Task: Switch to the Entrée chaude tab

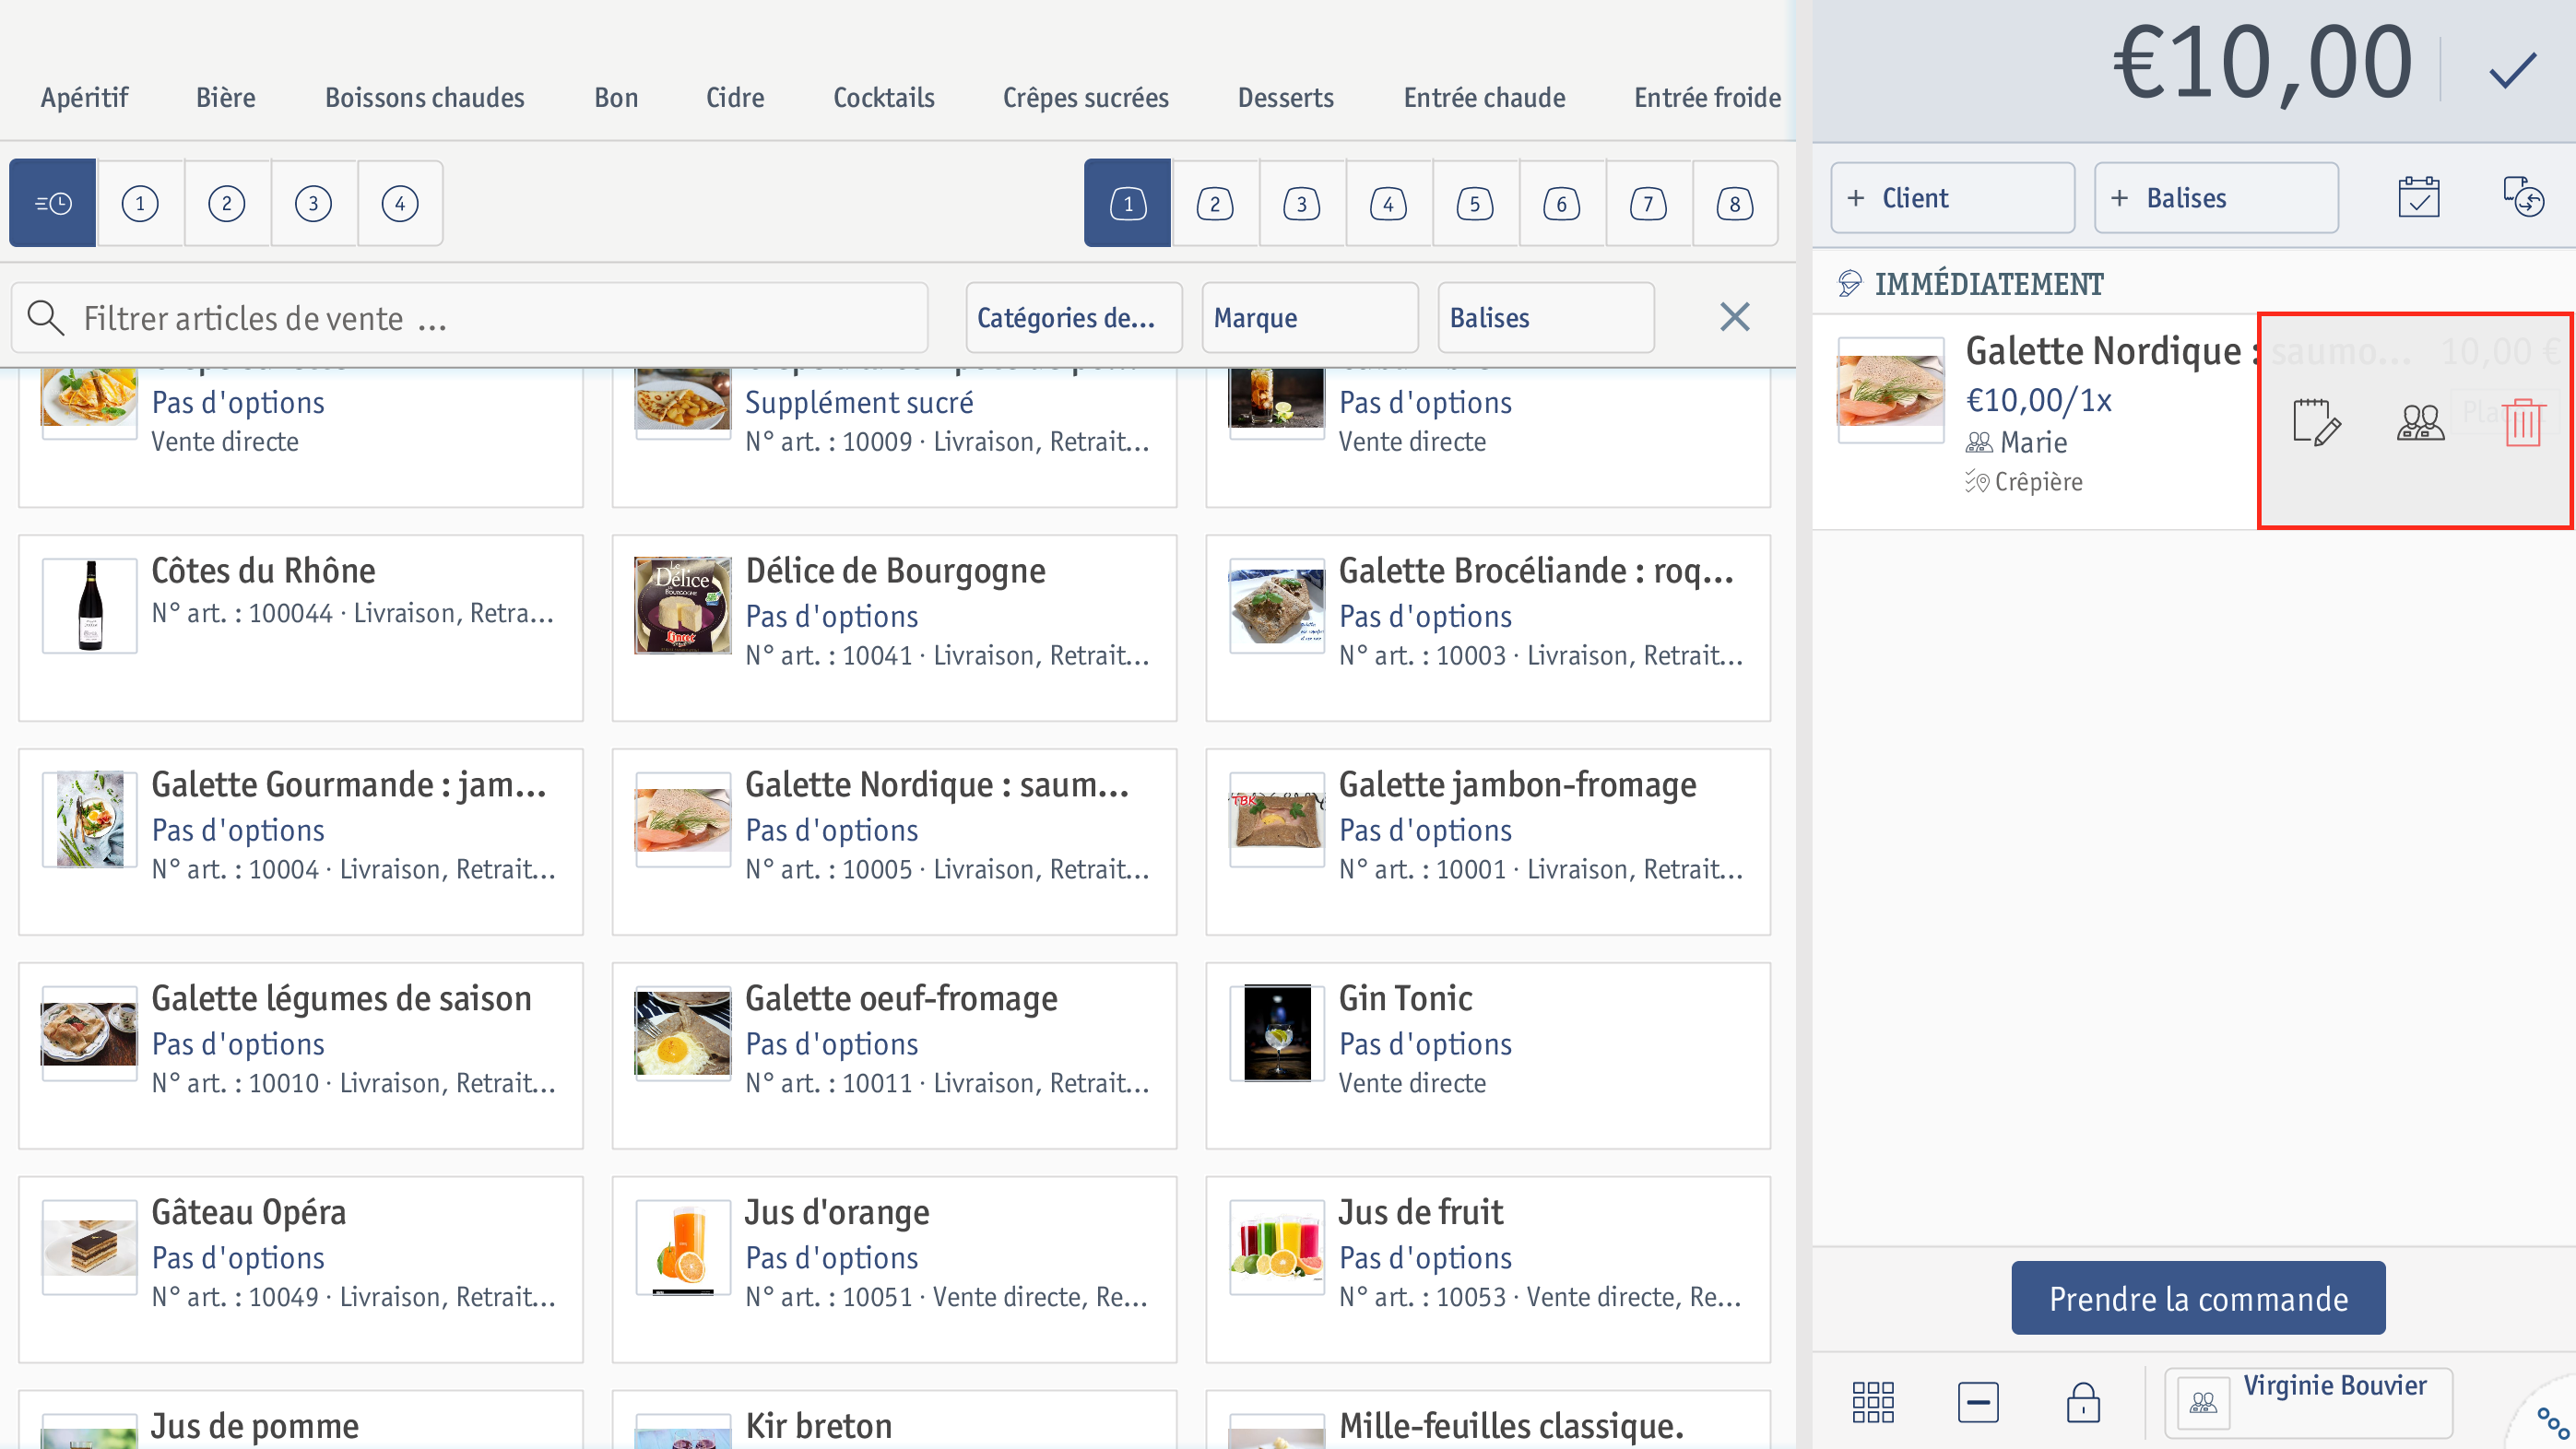Action: pos(1484,97)
